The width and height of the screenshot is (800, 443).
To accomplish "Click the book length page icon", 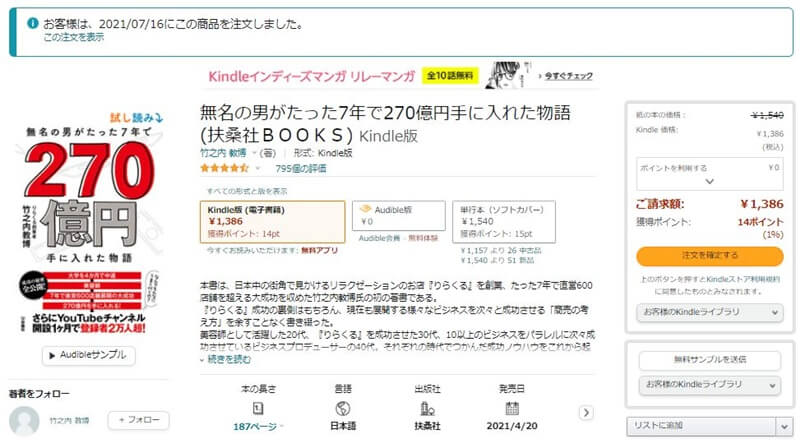I will click(258, 408).
